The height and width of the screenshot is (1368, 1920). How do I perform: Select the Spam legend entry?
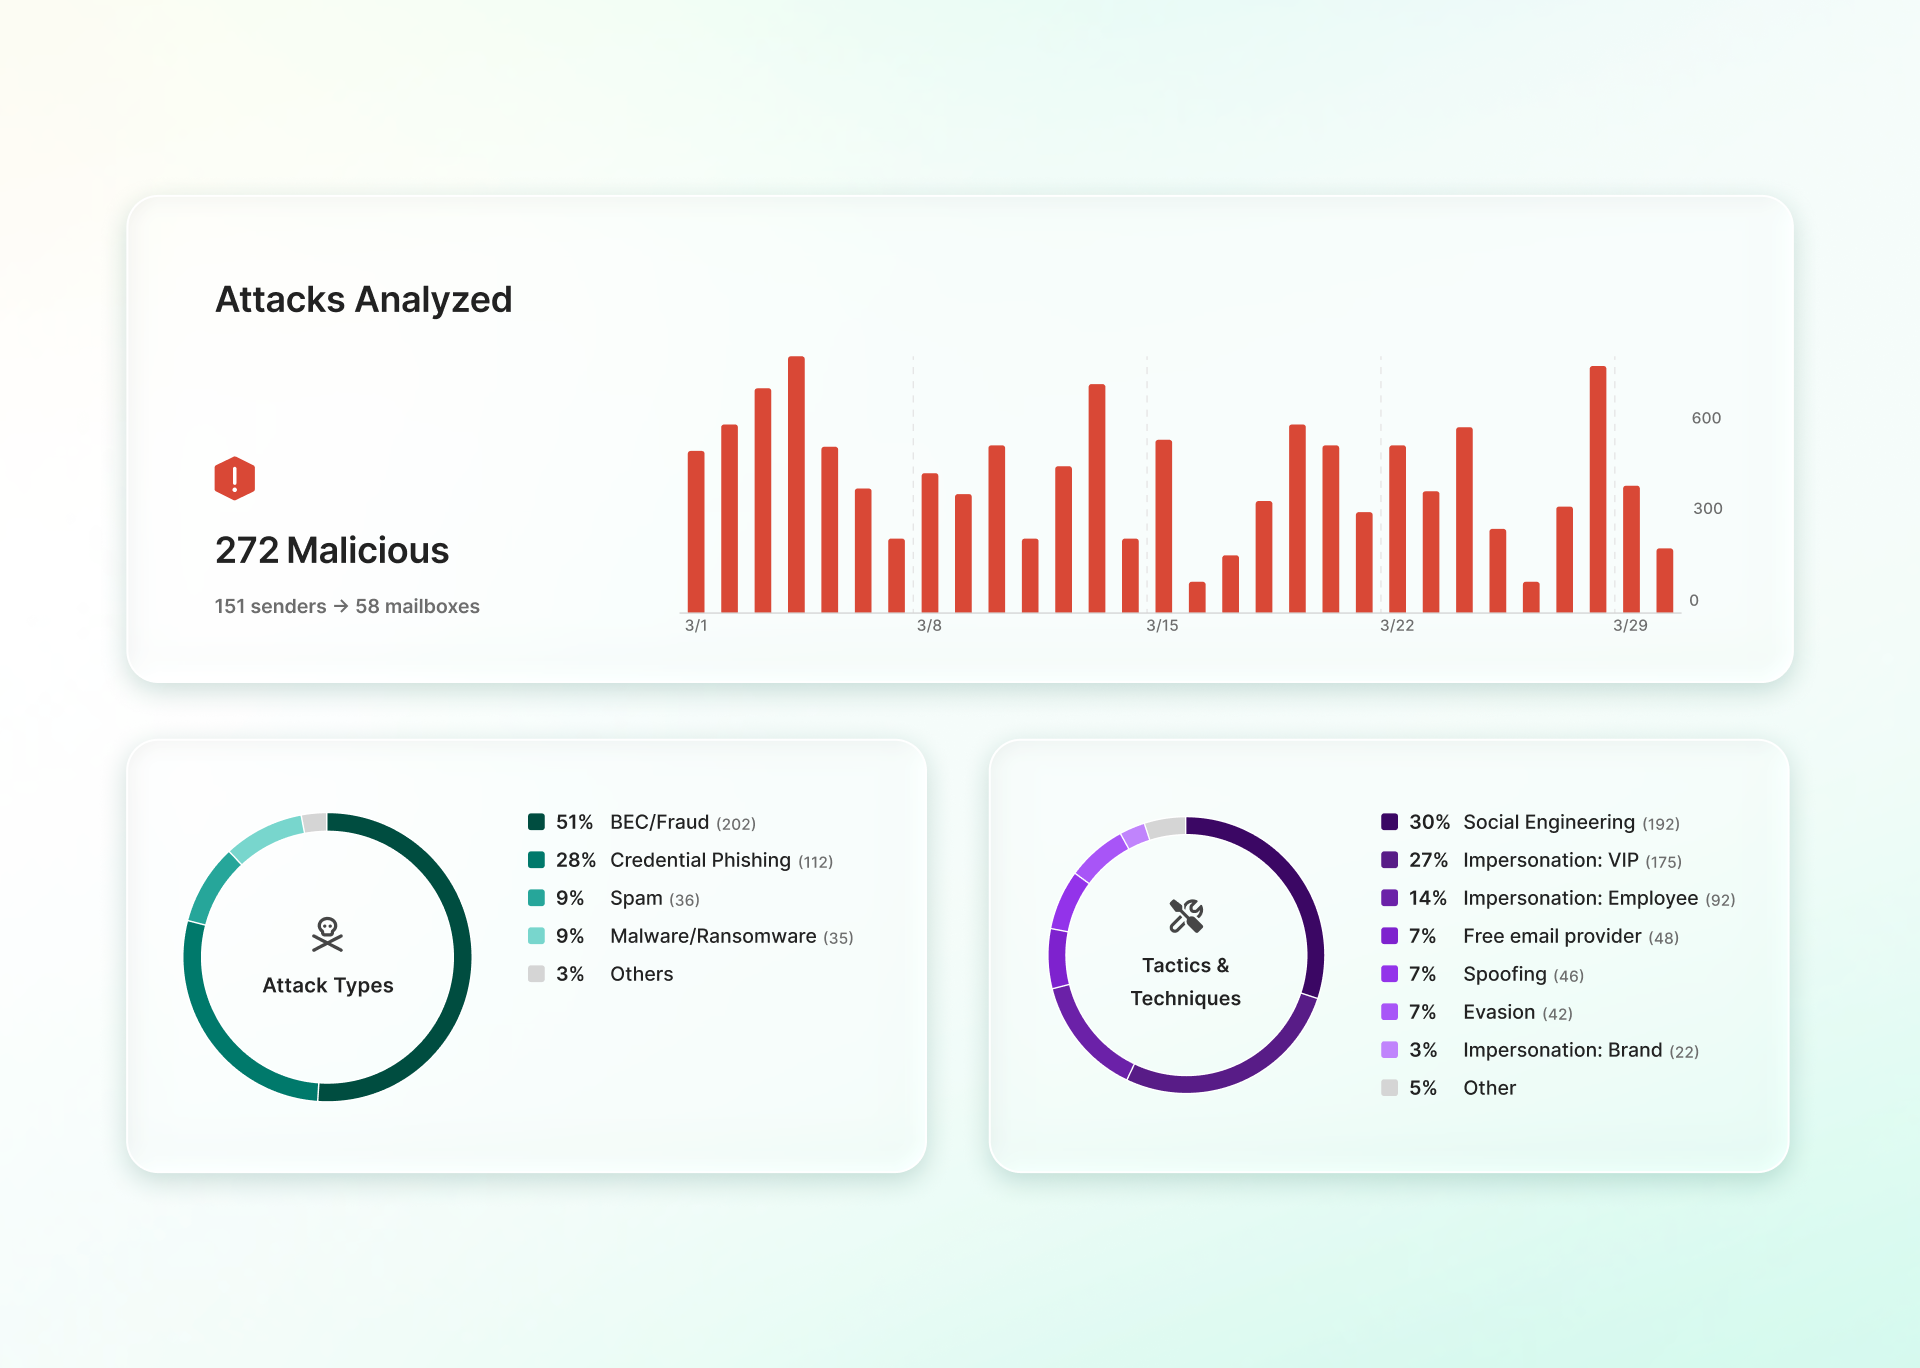click(636, 898)
